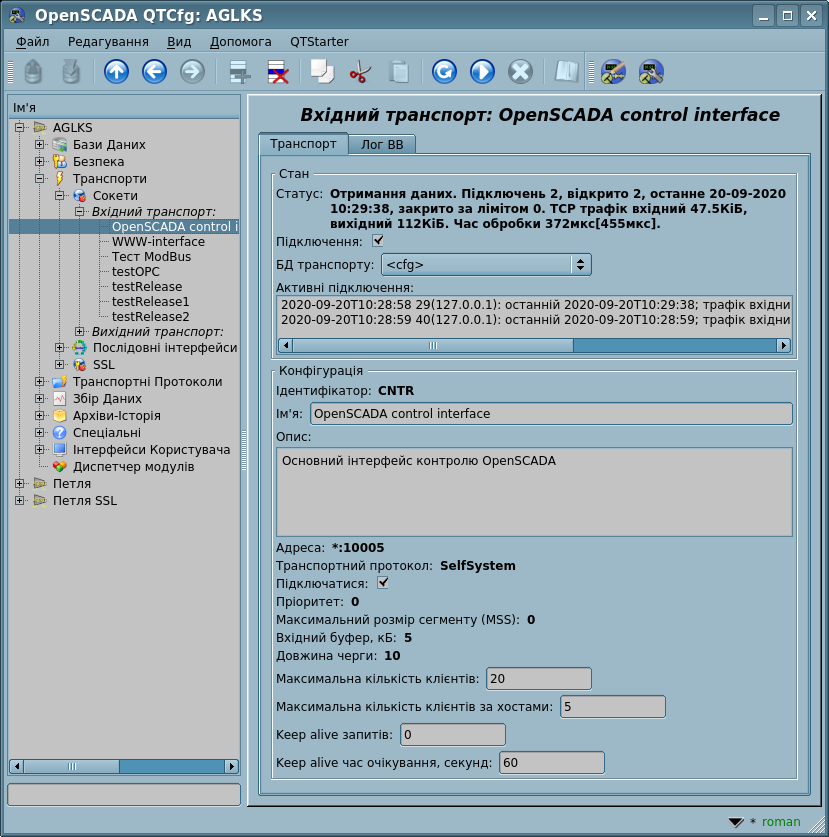The width and height of the screenshot is (829, 837).
Task: Select testRelease1 in the tree
Action: tap(151, 302)
